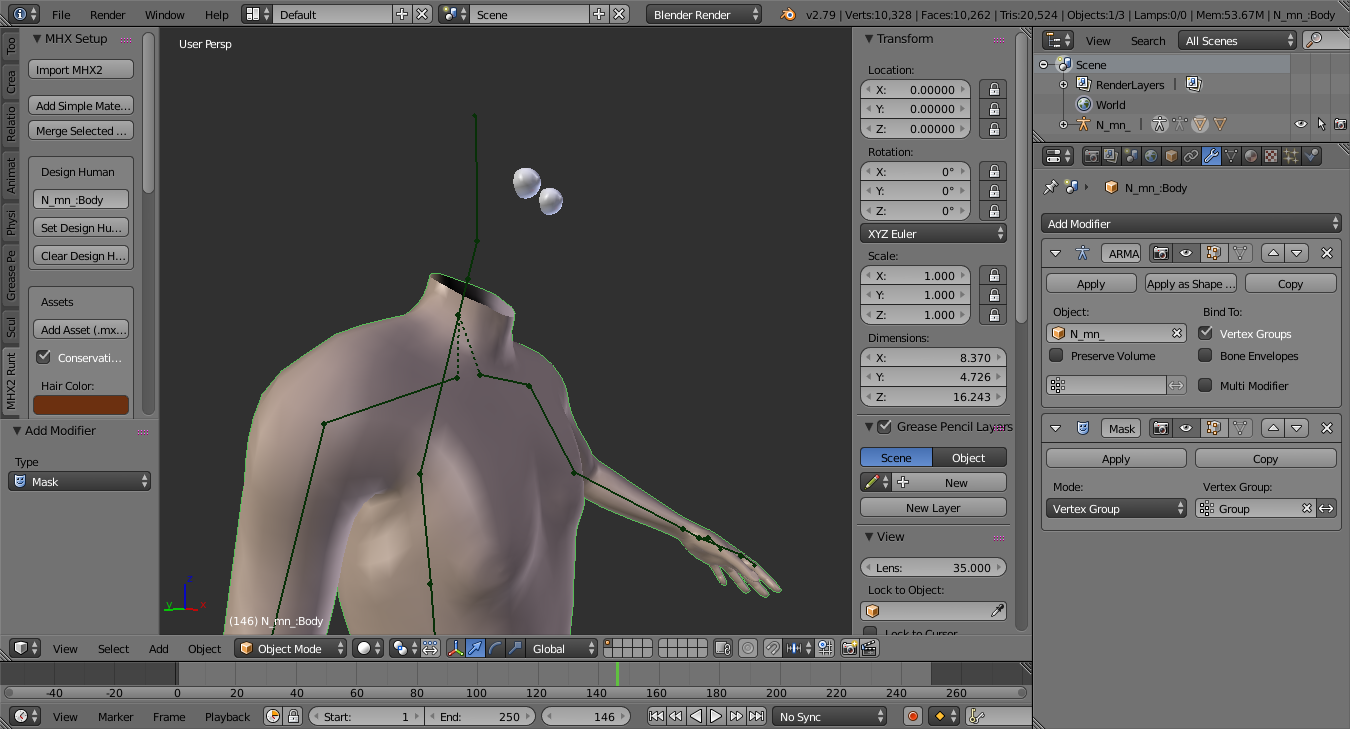Toggle Grease Pencil Layers checkbox
Screen dimensions: 1350x729
[x=884, y=426]
